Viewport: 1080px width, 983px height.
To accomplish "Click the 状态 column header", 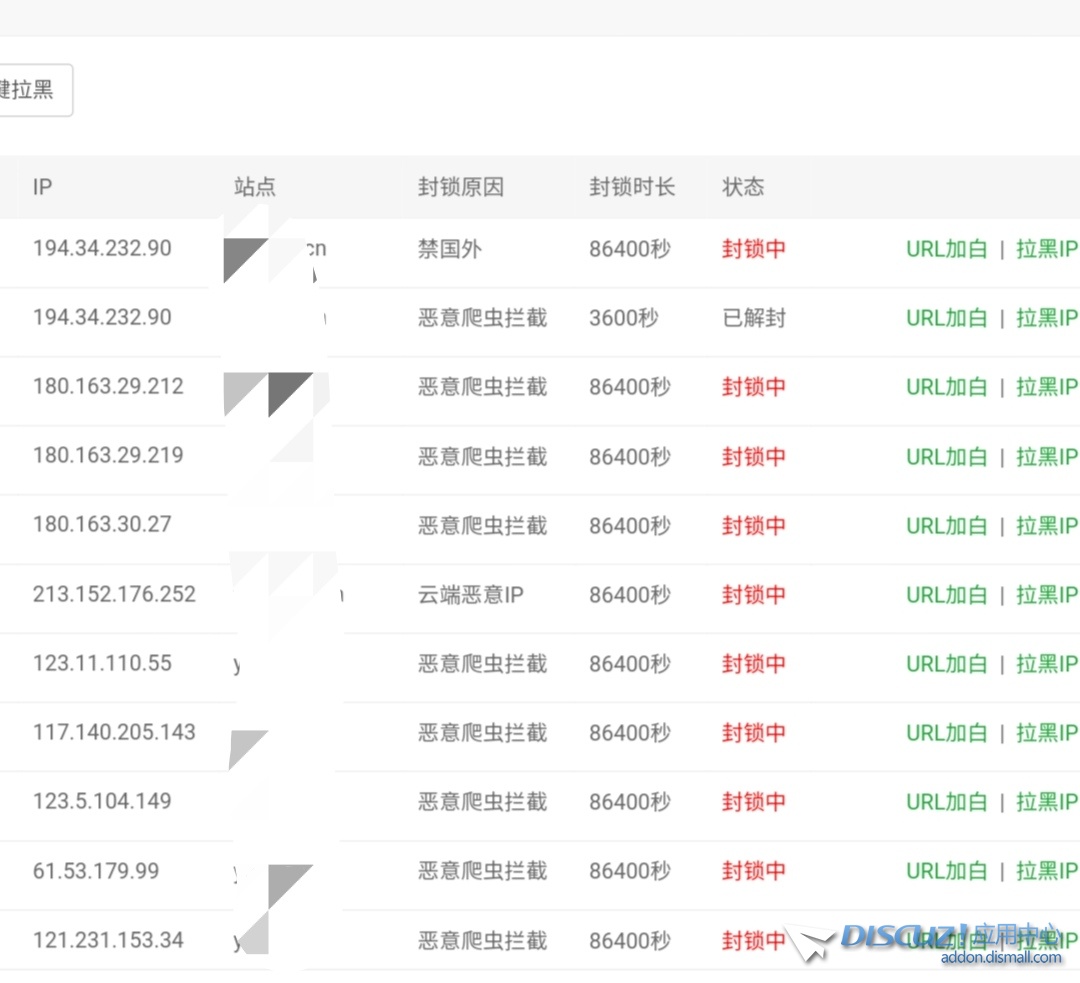I will tap(743, 187).
